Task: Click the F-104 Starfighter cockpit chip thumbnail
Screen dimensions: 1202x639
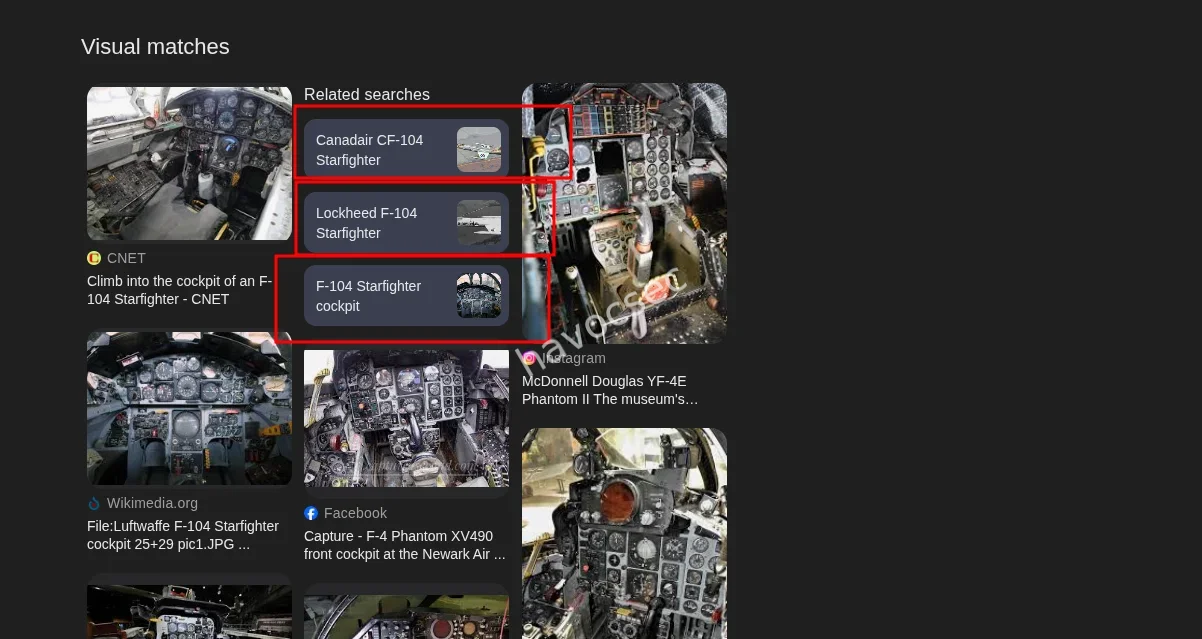Action: tap(479, 296)
